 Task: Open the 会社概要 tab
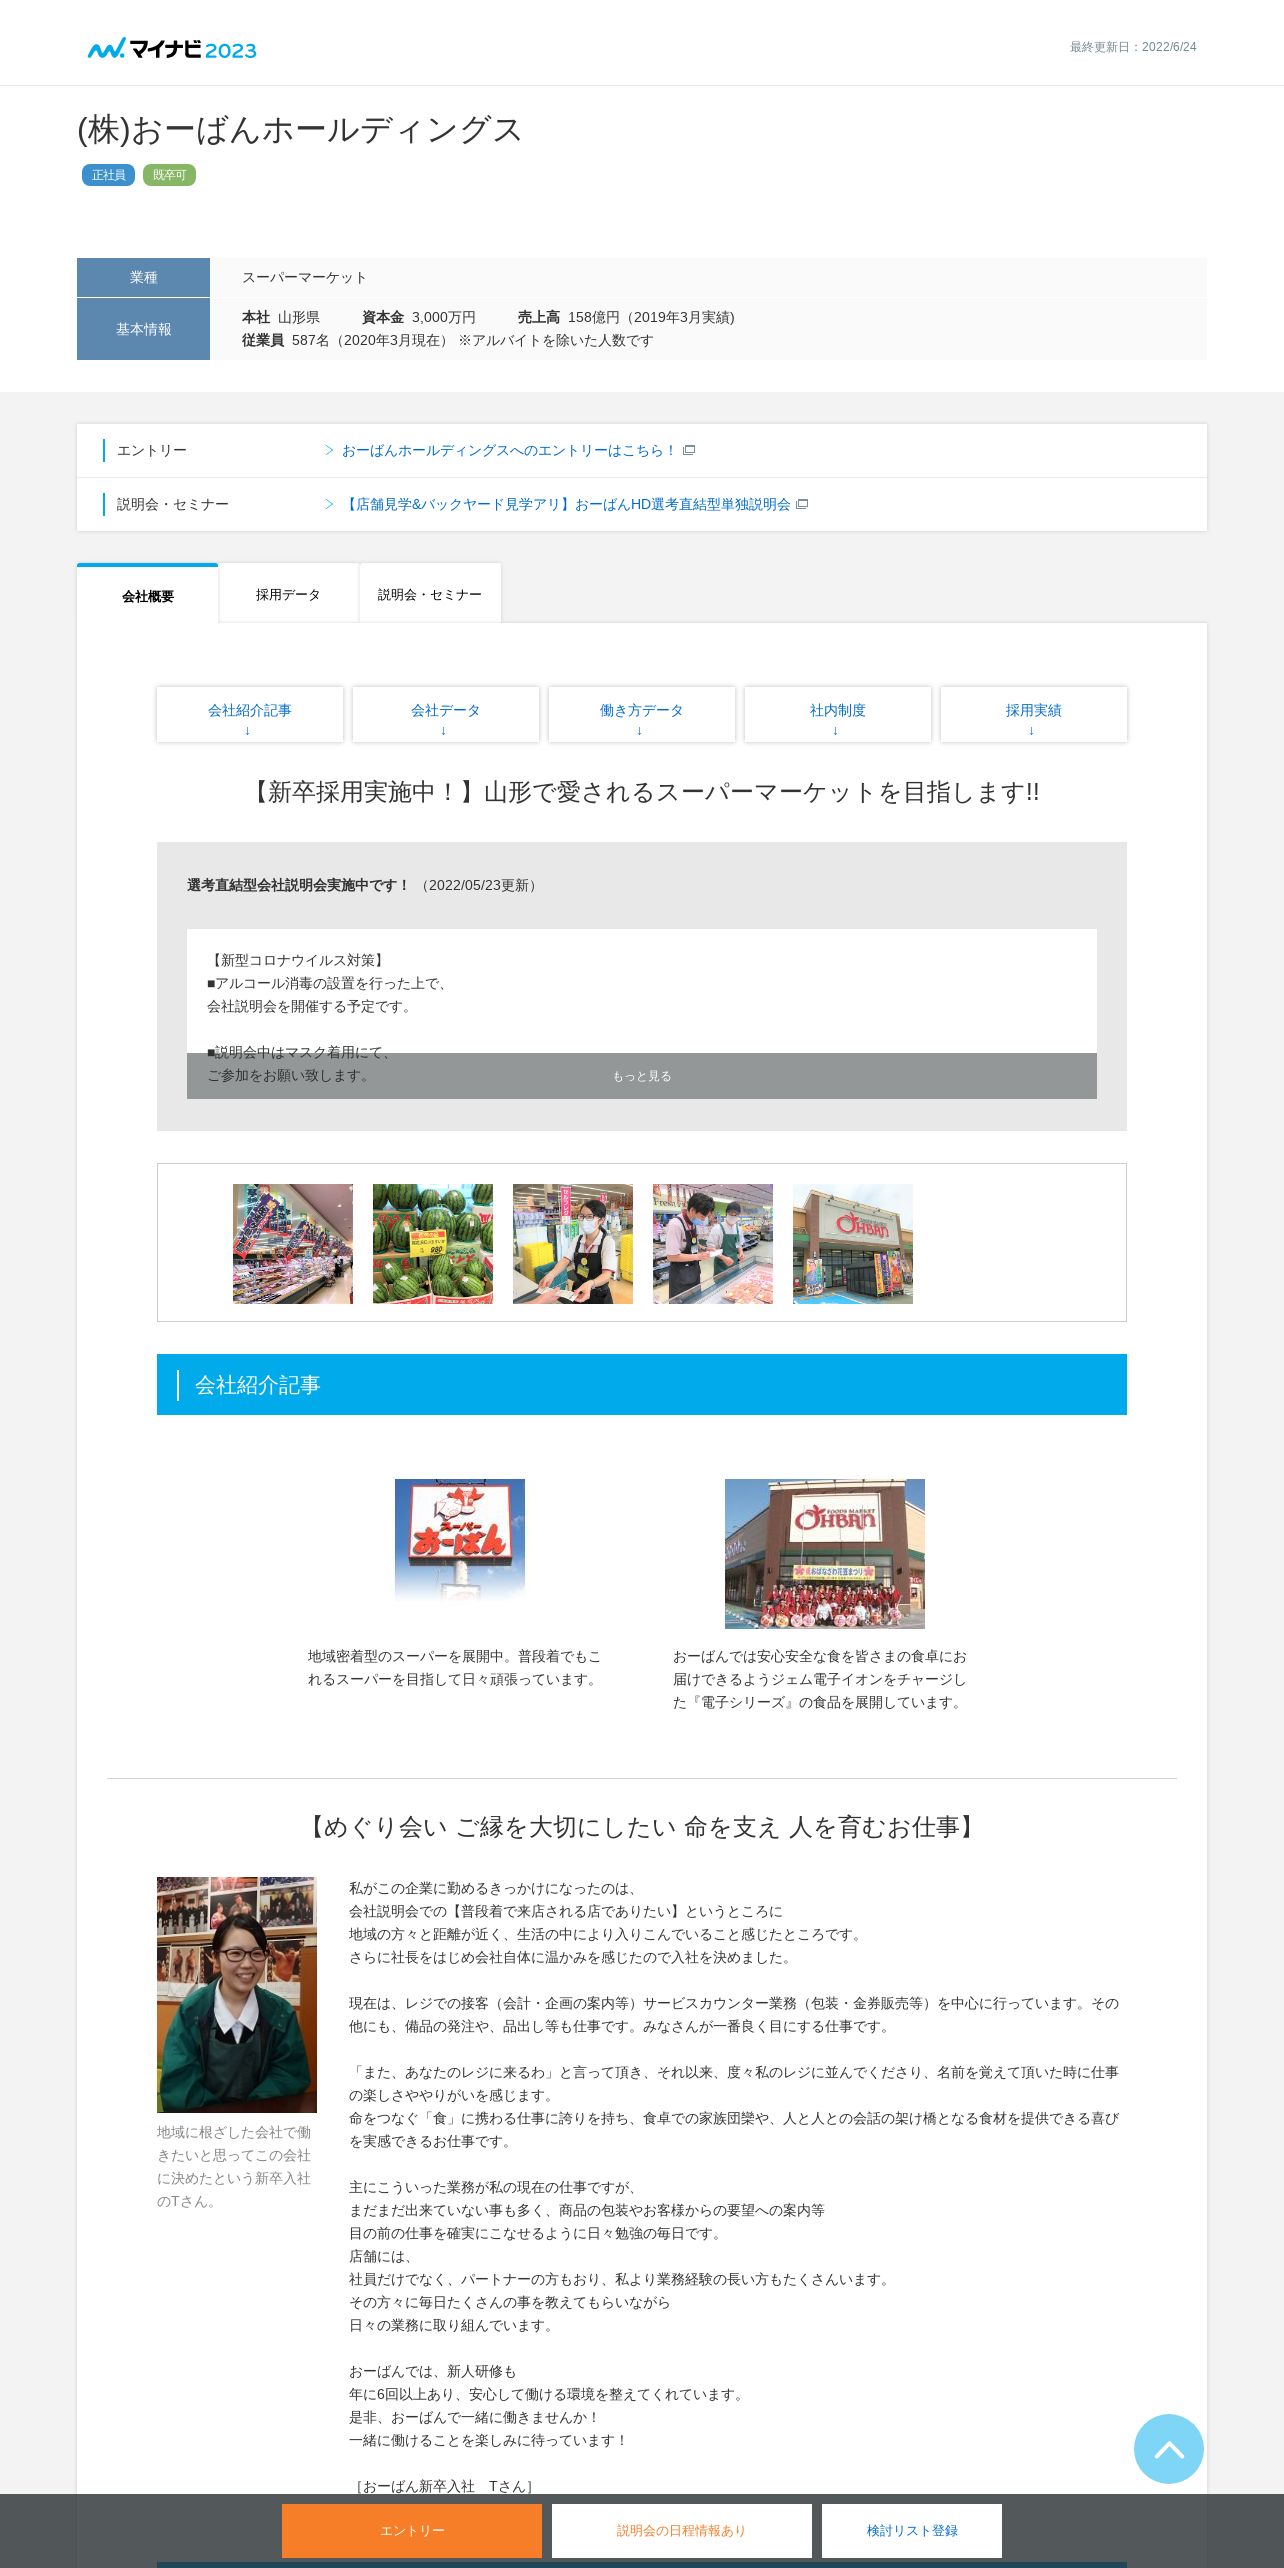(148, 595)
